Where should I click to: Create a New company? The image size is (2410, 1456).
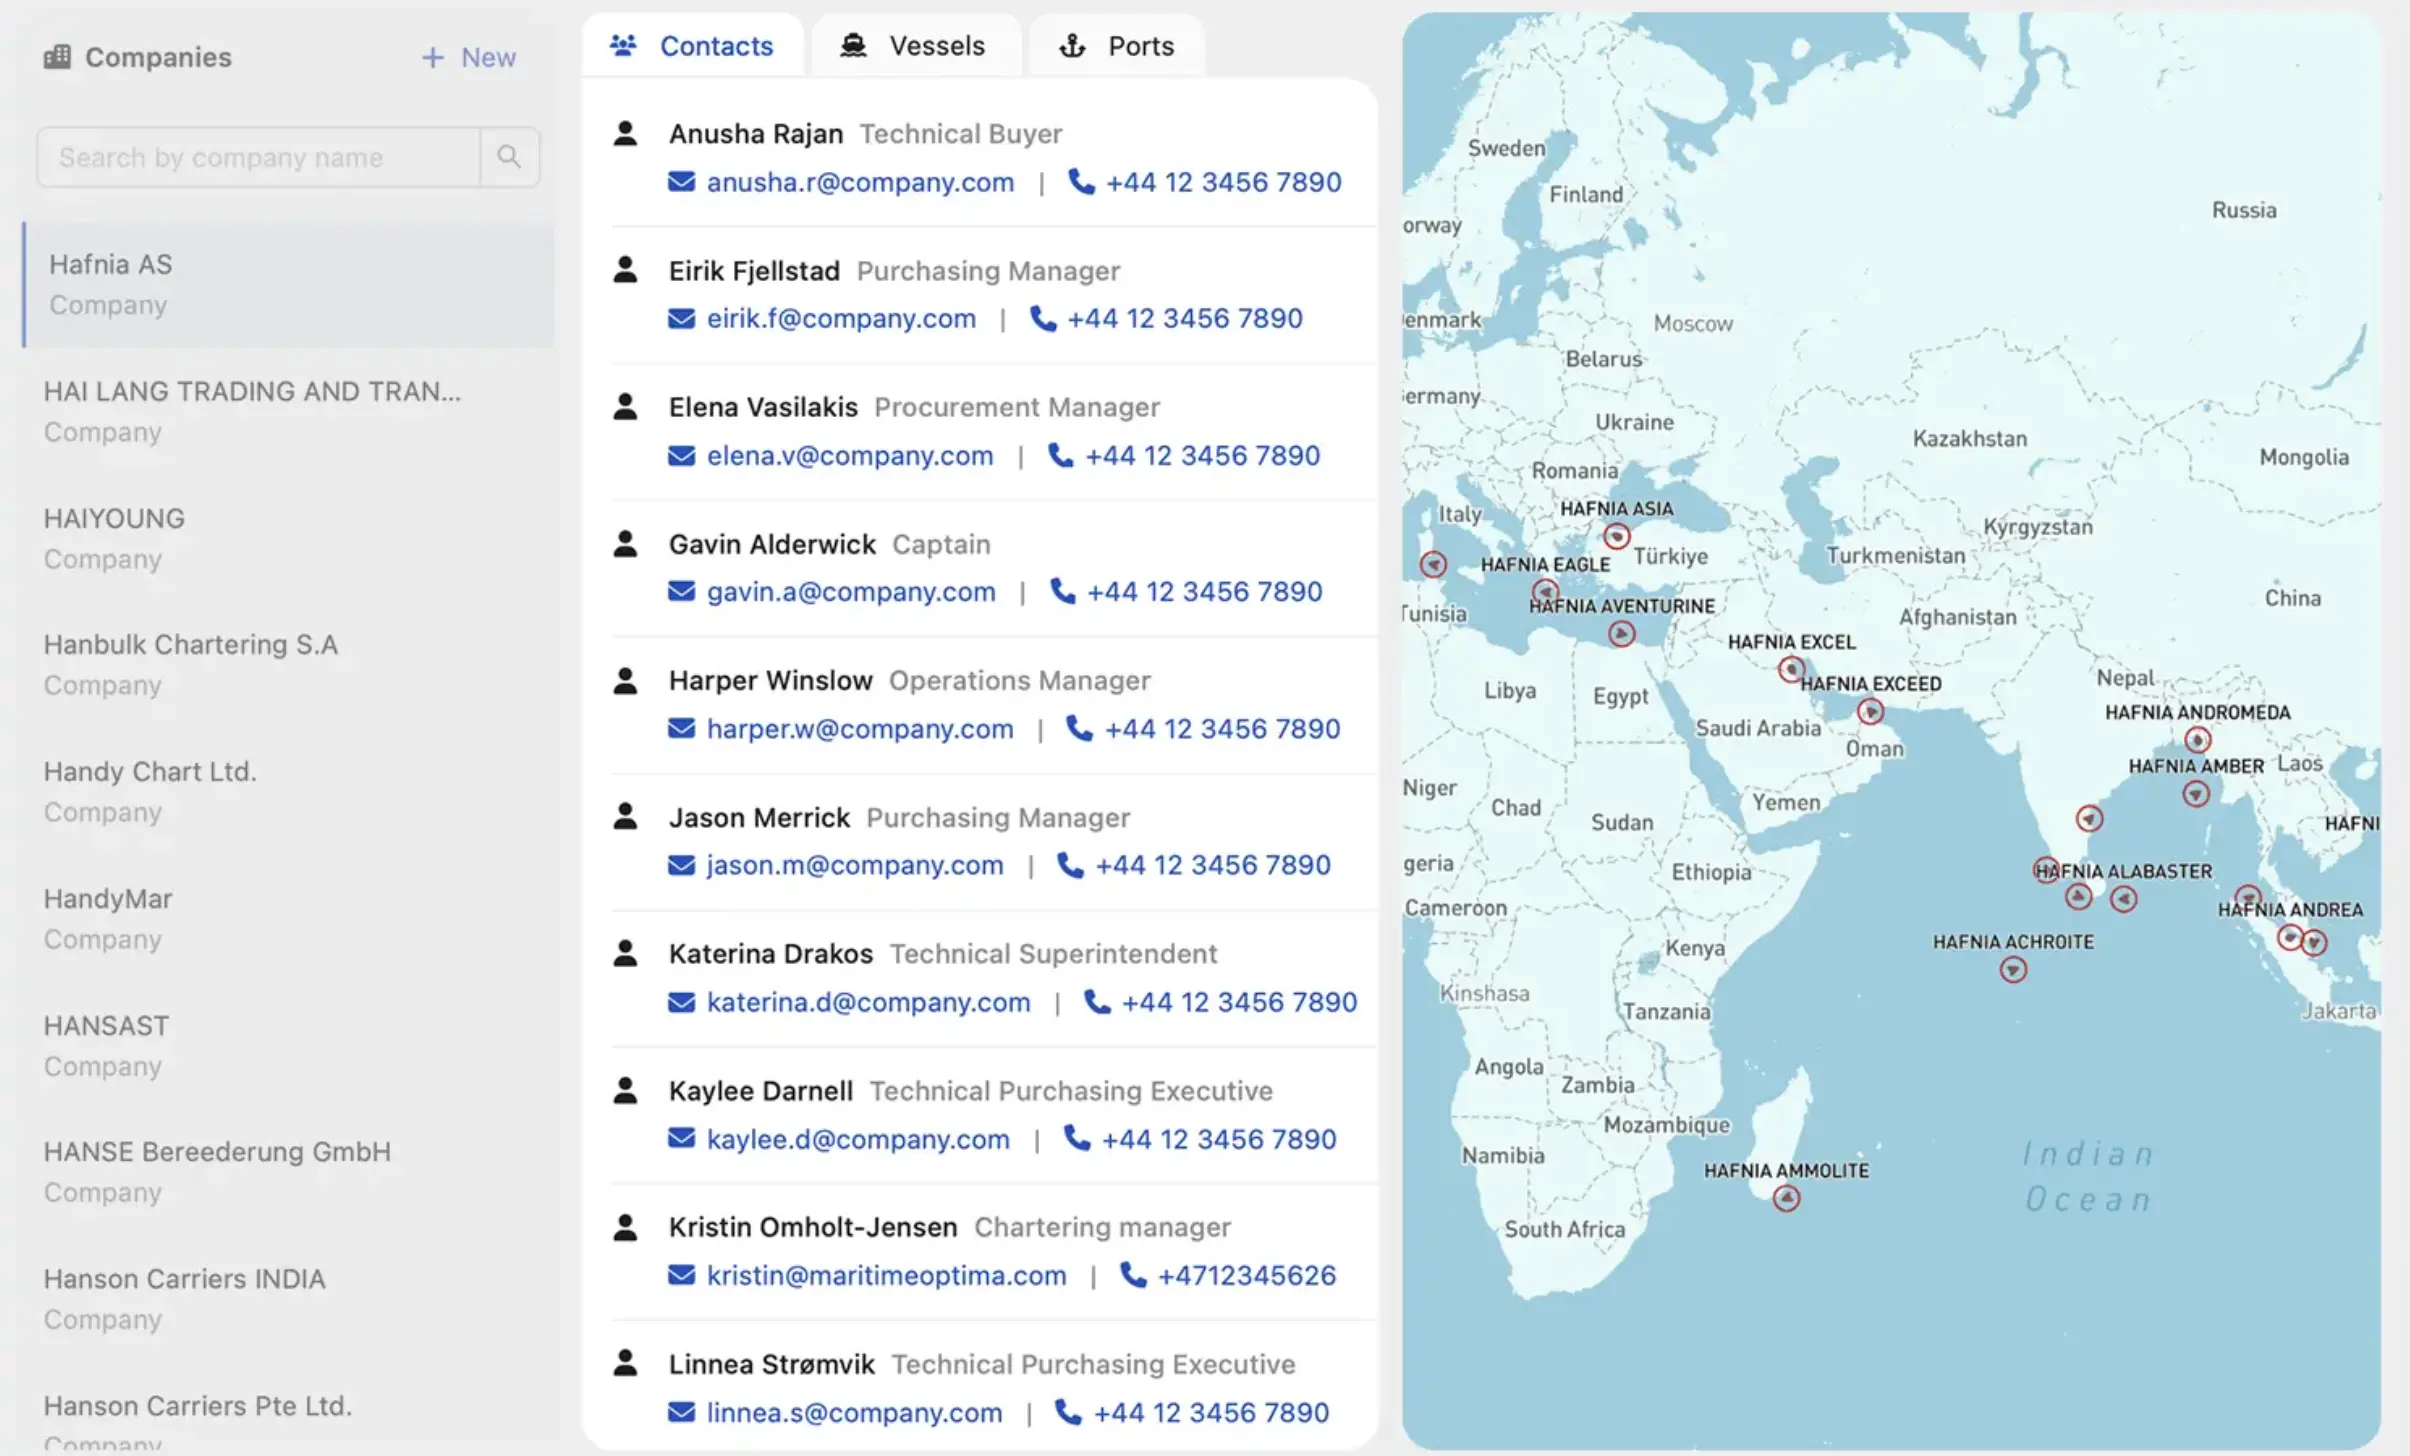tap(468, 57)
